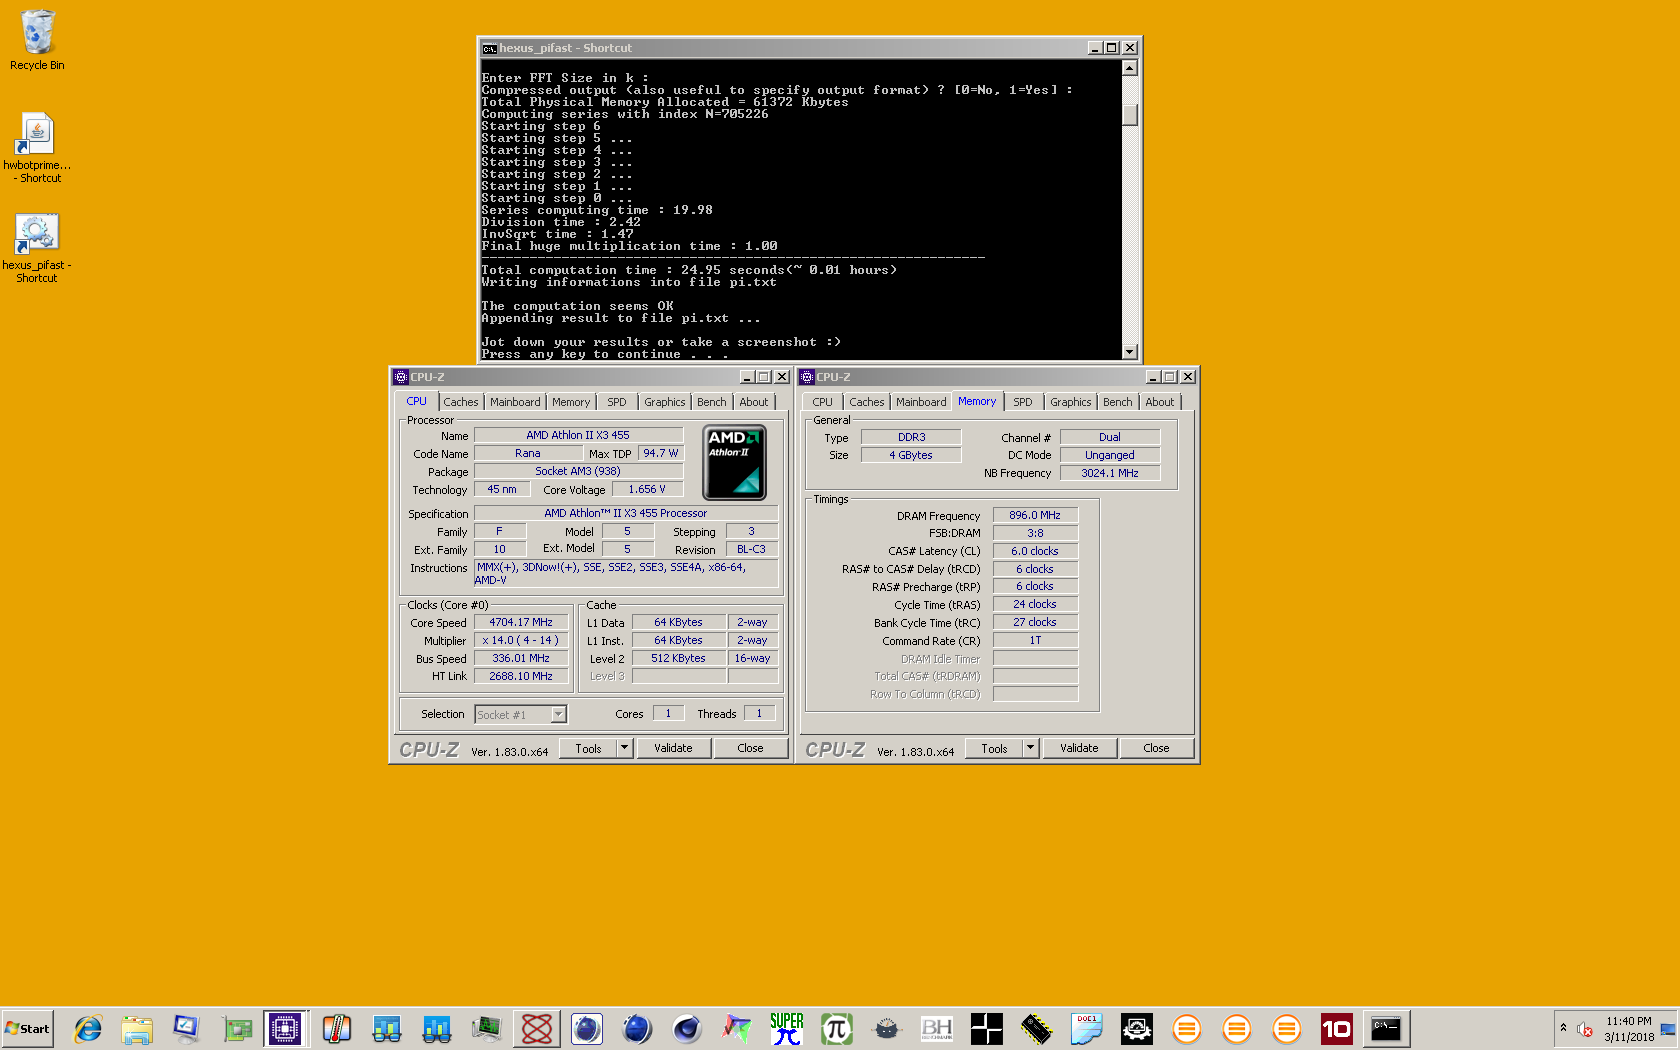The image size is (1680, 1050).
Task: Click Tools button in the right CPU-Z Memory window
Action: point(994,748)
